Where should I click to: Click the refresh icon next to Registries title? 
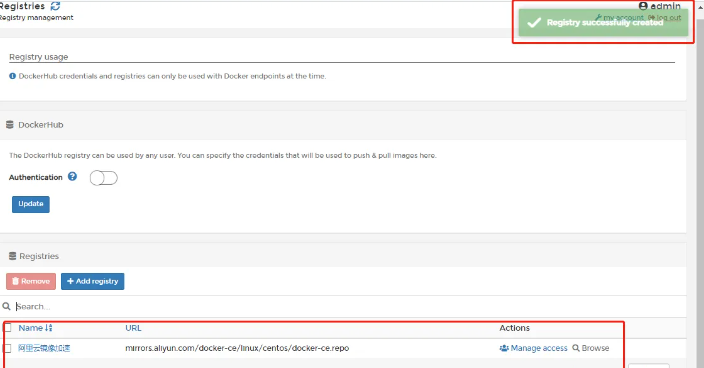point(55,6)
